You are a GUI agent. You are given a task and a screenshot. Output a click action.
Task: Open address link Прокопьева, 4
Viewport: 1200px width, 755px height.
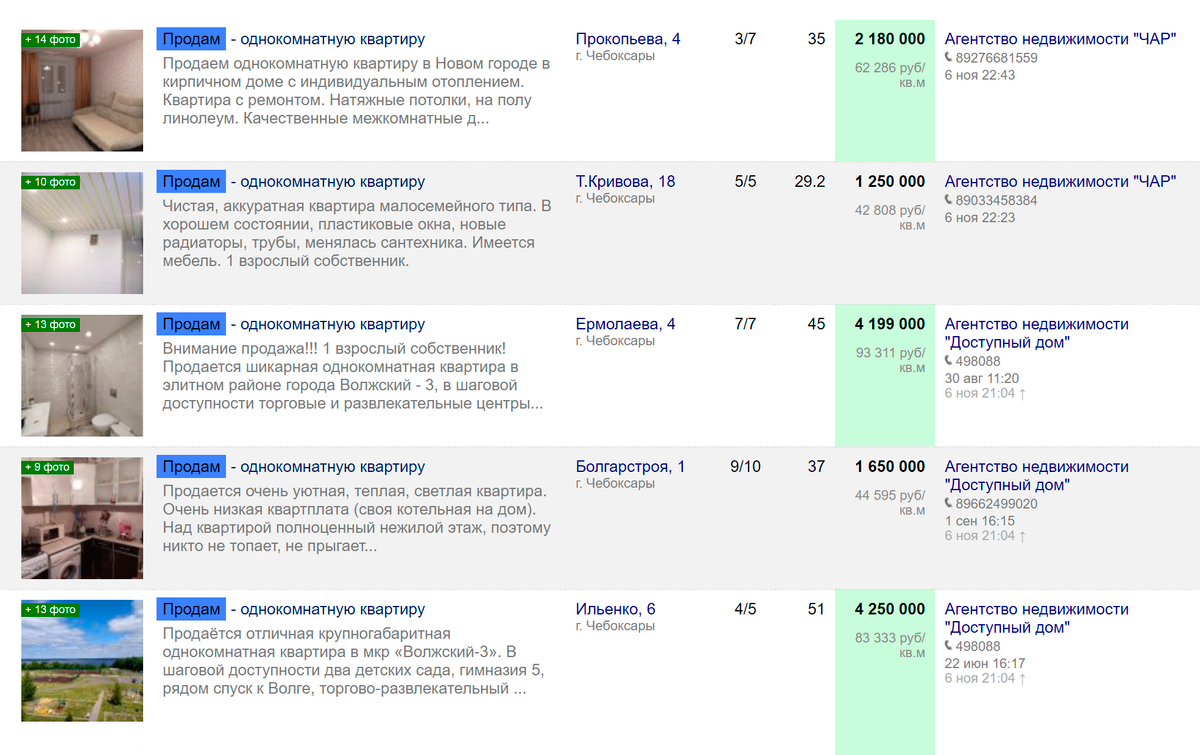(x=628, y=39)
